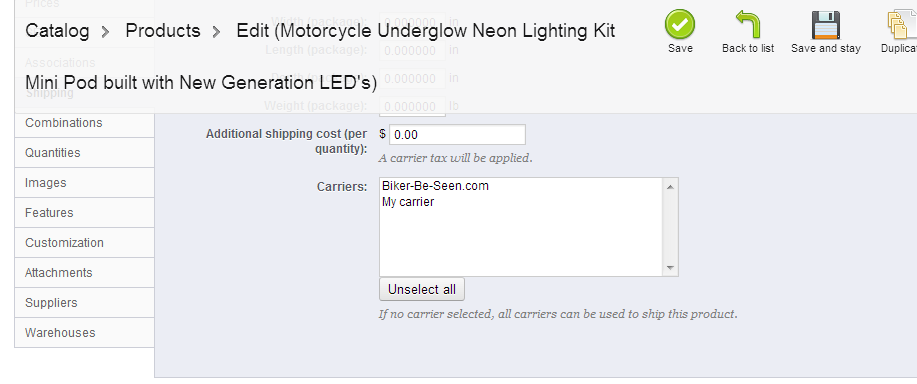
Task: Click the Unselect all button
Action: click(422, 289)
